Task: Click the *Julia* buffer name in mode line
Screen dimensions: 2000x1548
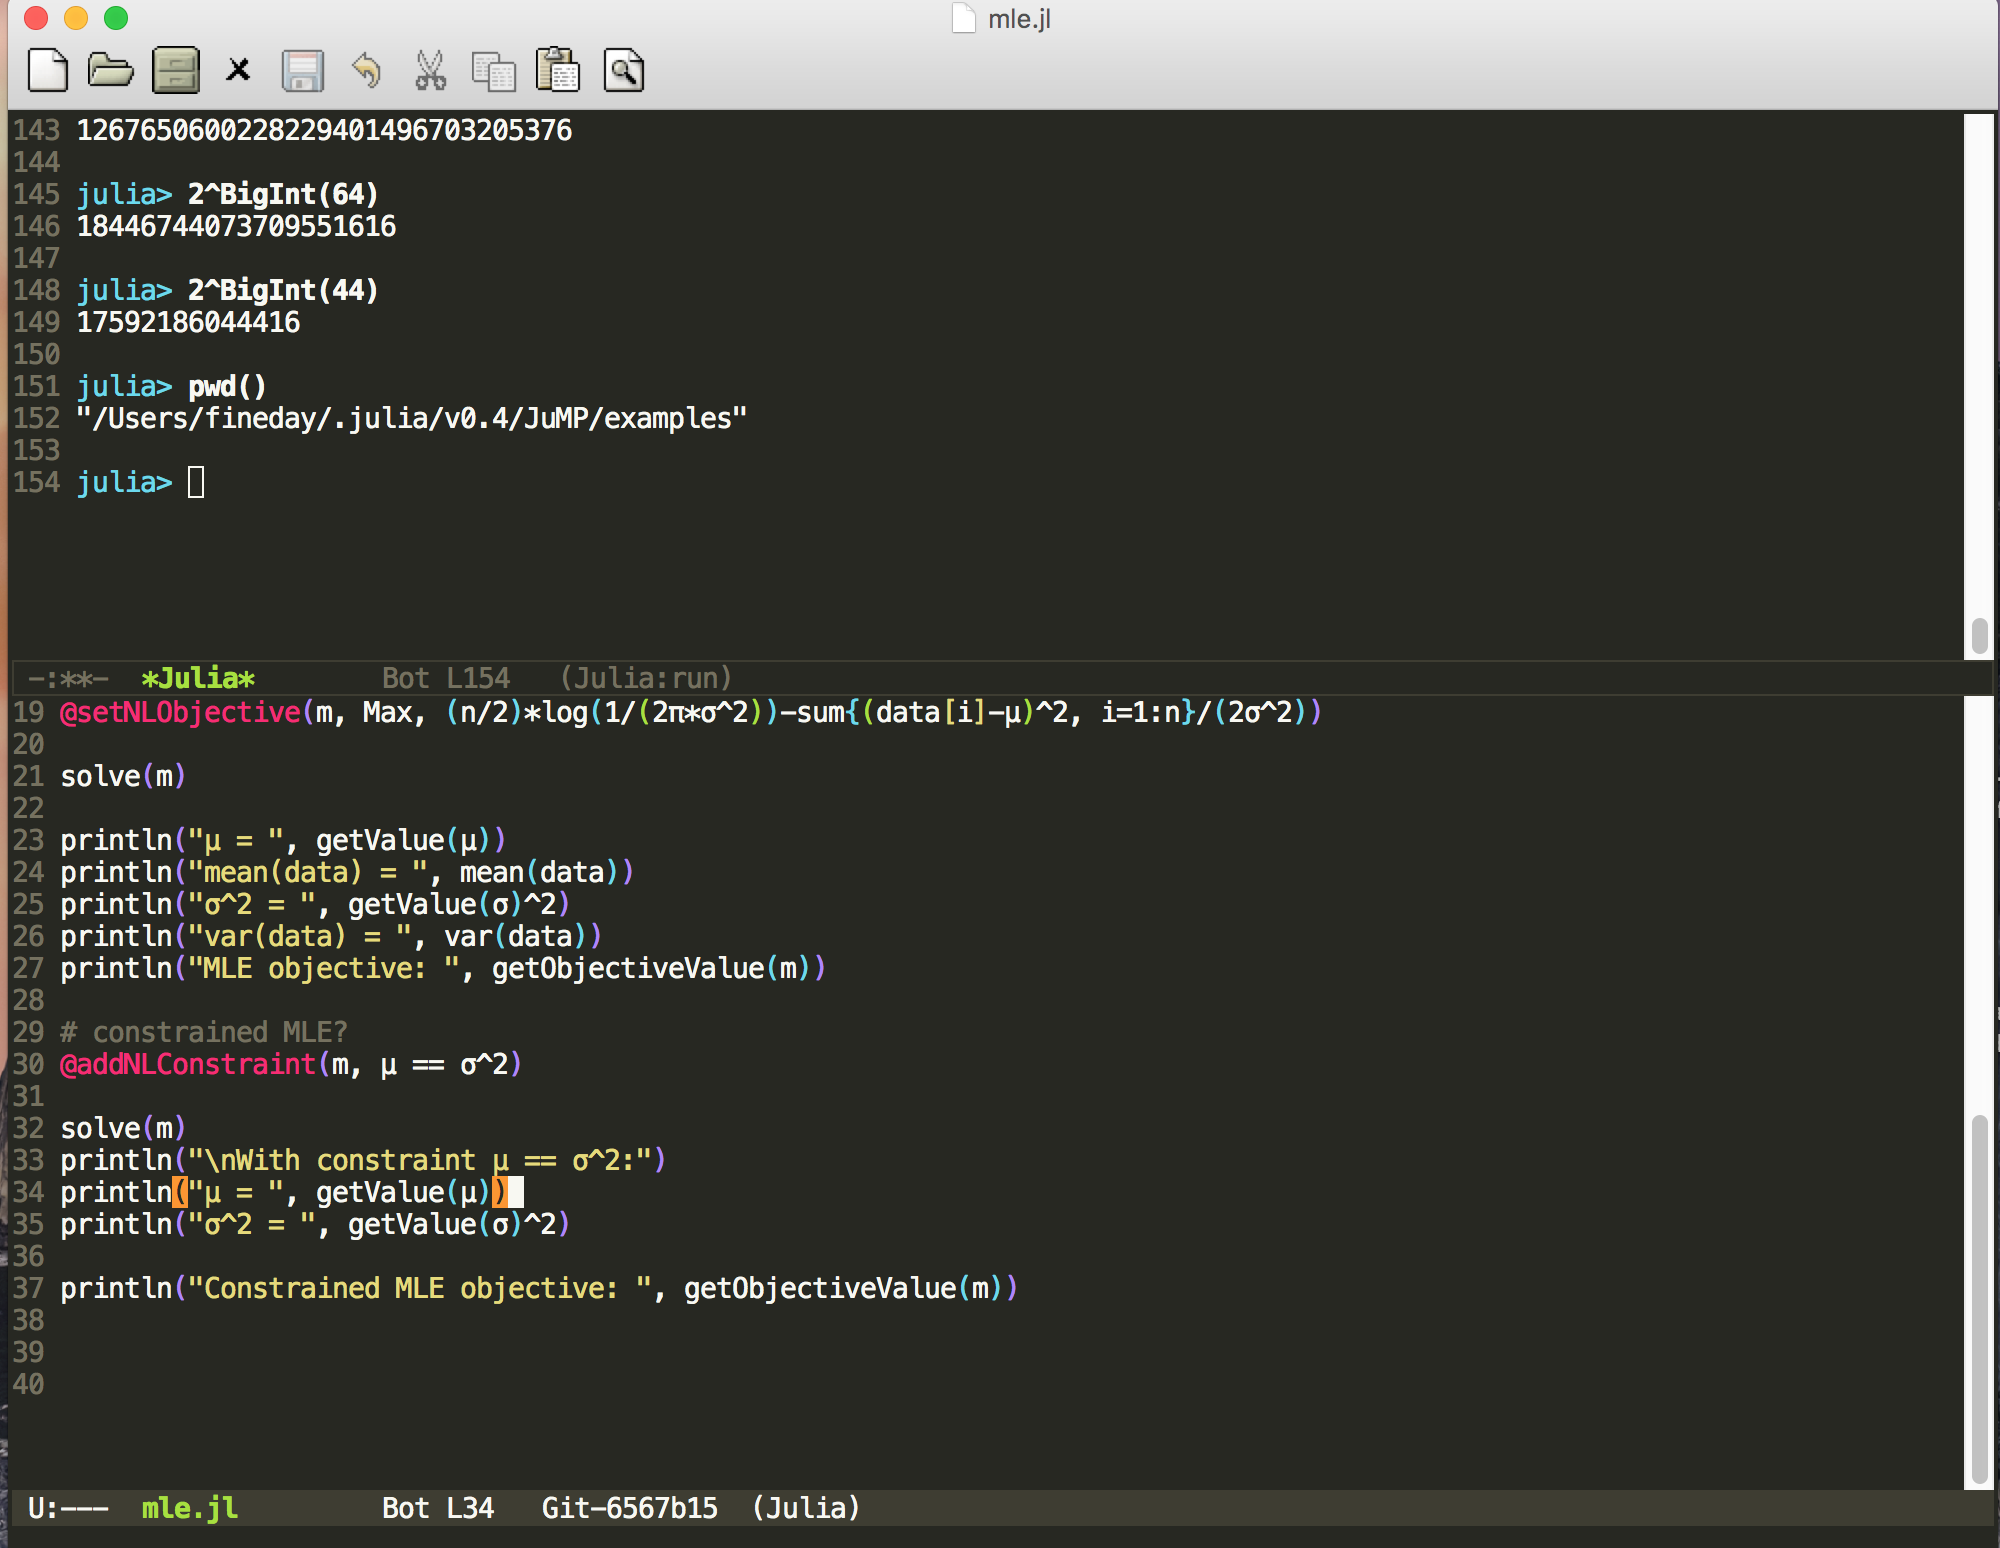Action: (197, 679)
